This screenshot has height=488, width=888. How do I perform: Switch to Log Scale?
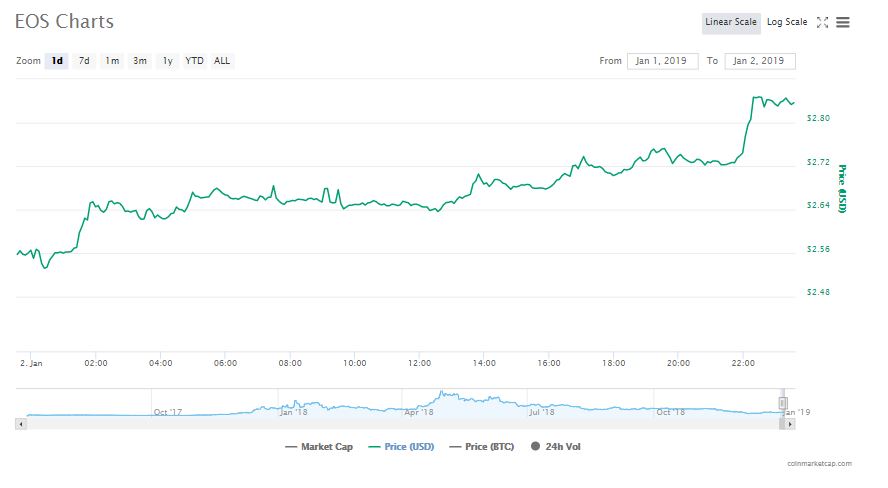click(x=787, y=22)
